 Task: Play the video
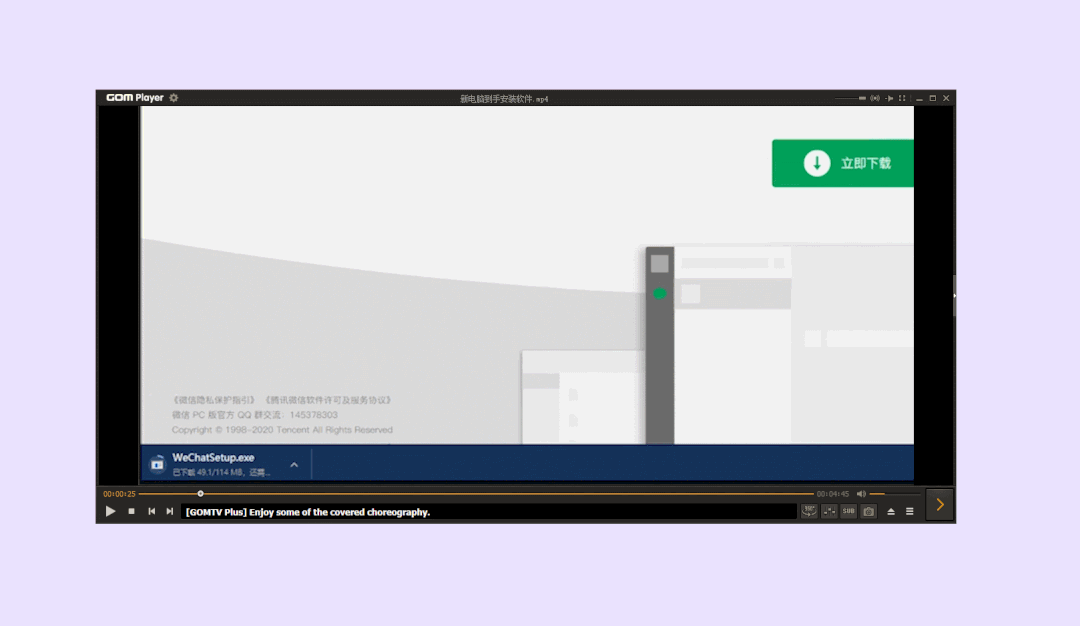pyautogui.click(x=110, y=512)
